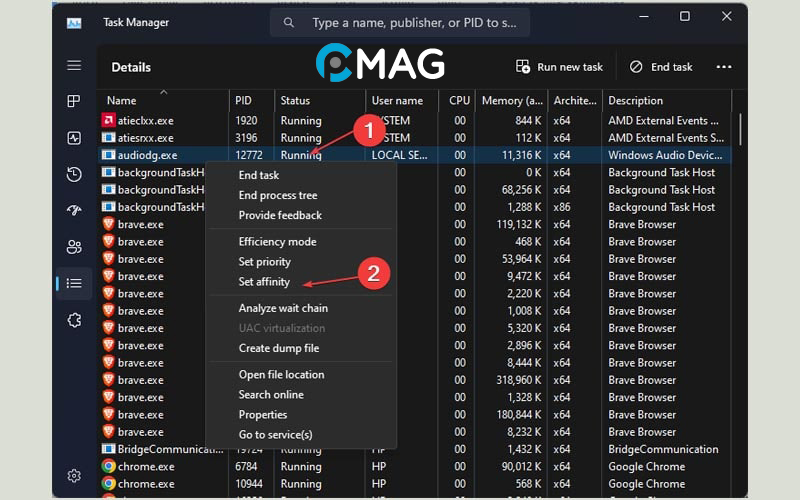
Task: Choose Go to service(s)
Action: coord(276,435)
